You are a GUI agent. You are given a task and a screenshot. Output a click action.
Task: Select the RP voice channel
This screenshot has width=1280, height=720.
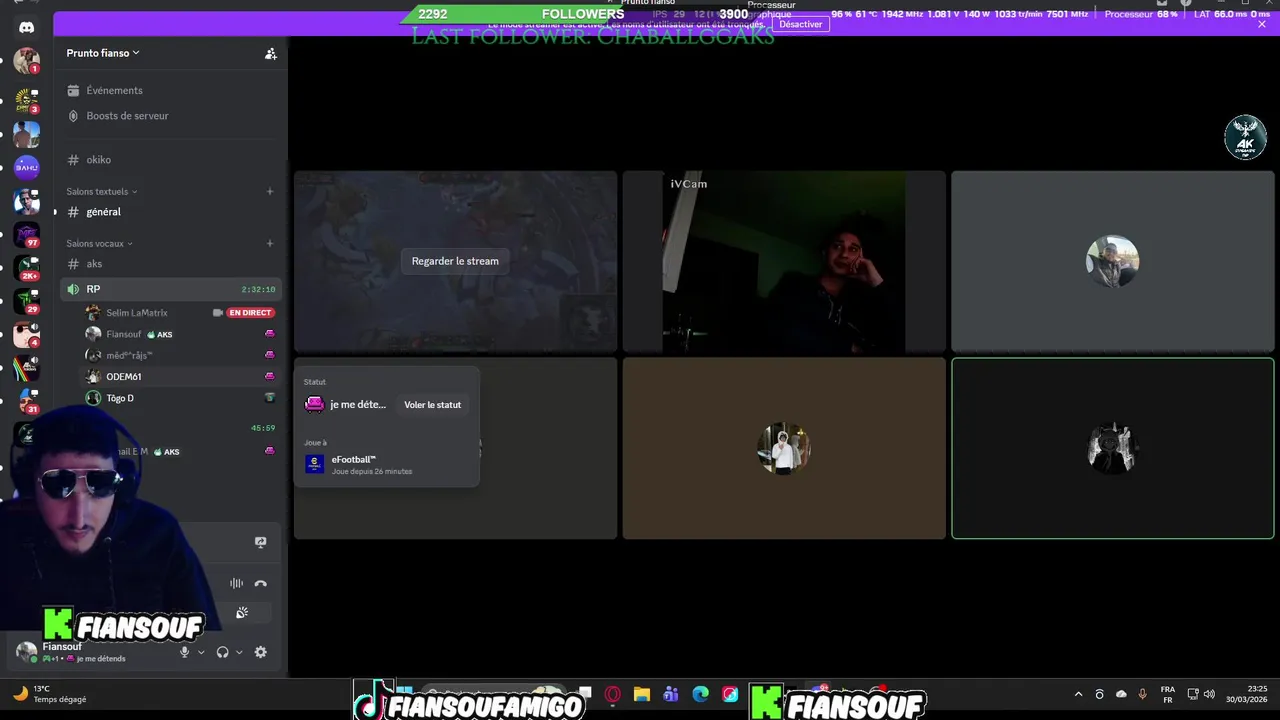(x=172, y=289)
